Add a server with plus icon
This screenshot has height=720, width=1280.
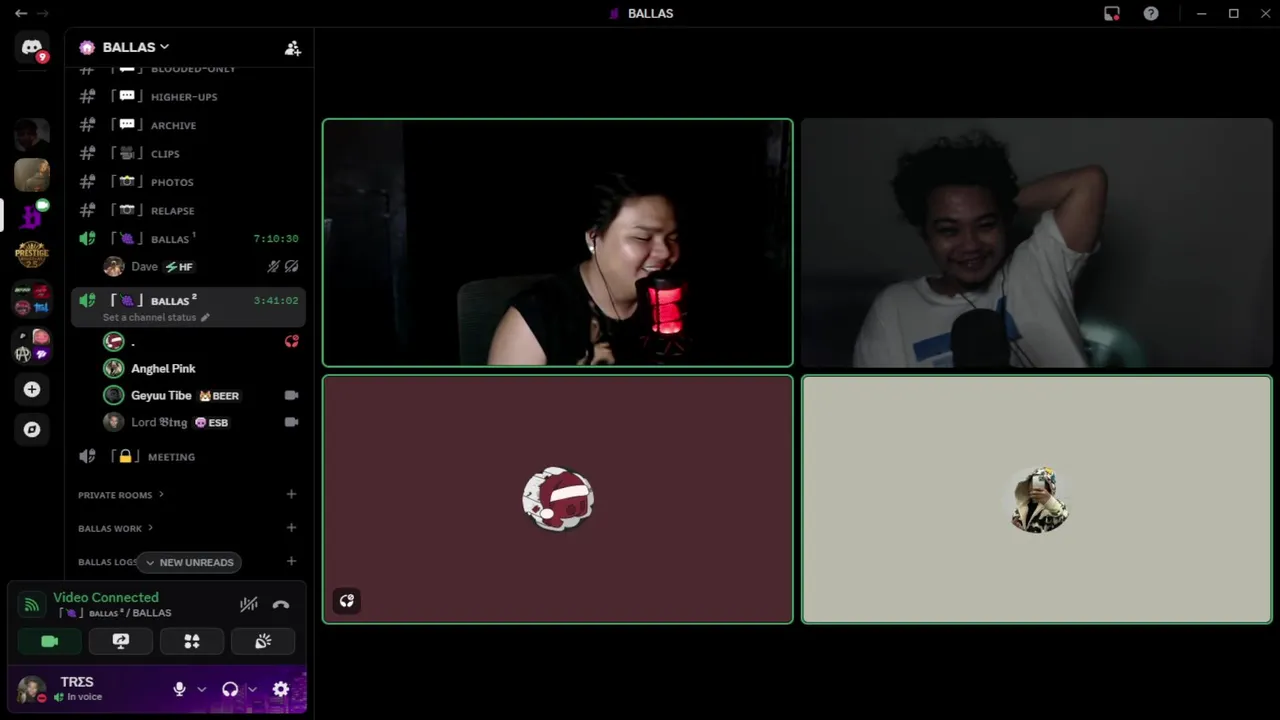pyautogui.click(x=32, y=389)
